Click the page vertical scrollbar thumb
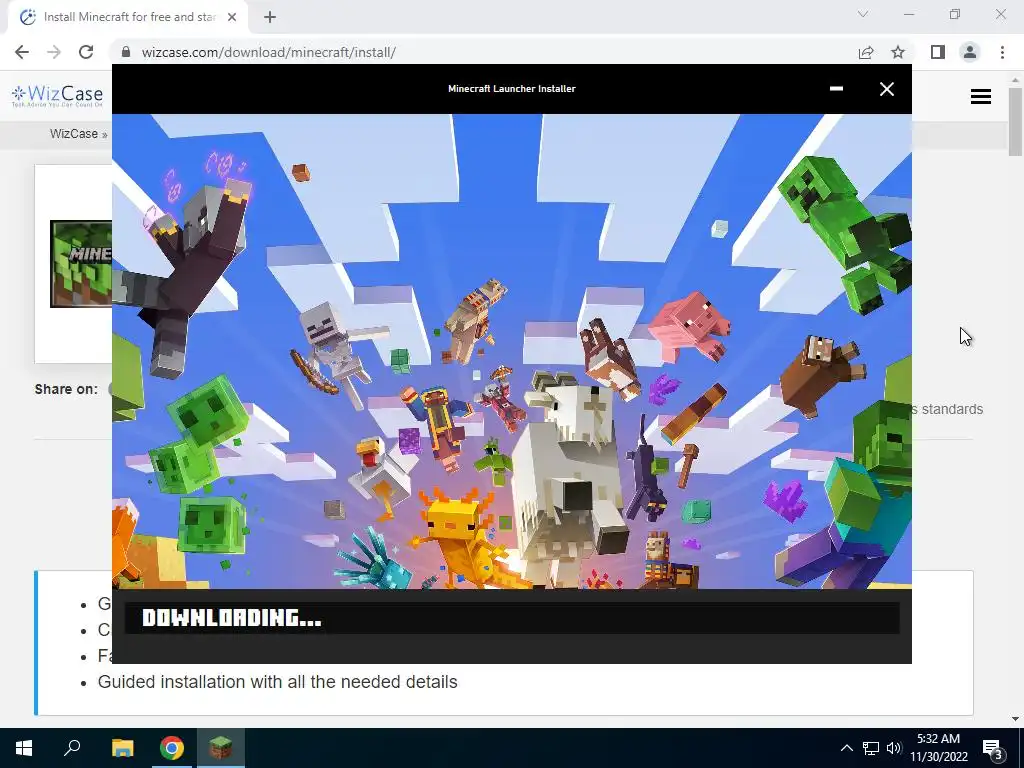Viewport: 1024px width, 768px height. click(1015, 120)
